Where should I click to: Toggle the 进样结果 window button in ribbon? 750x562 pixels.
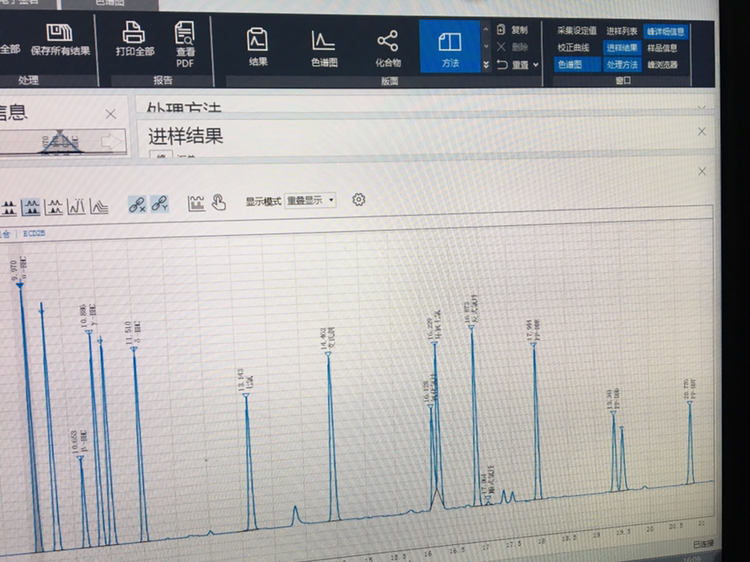[622, 48]
